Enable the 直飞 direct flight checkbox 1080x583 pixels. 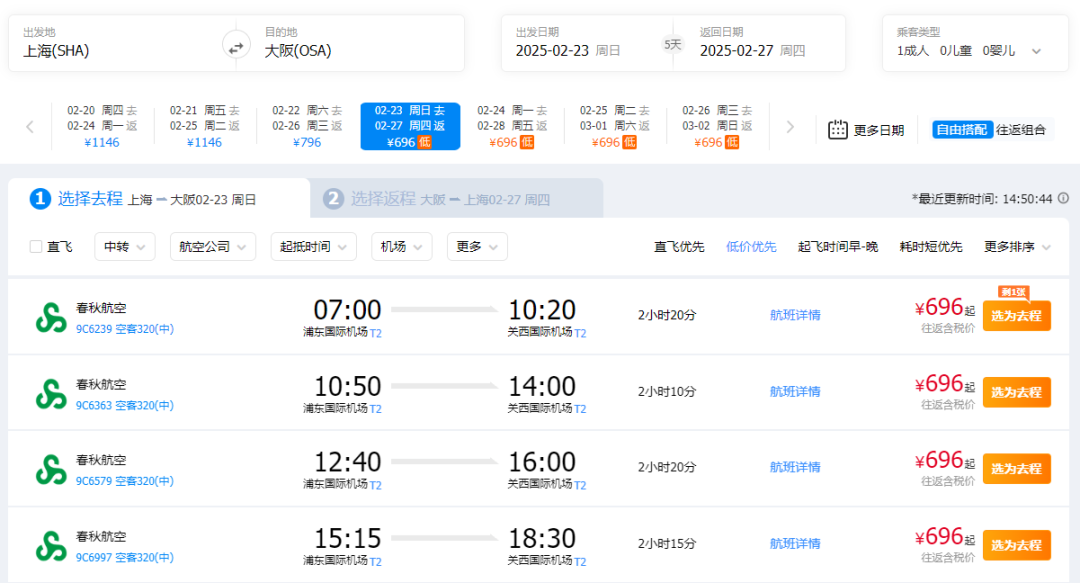click(36, 247)
